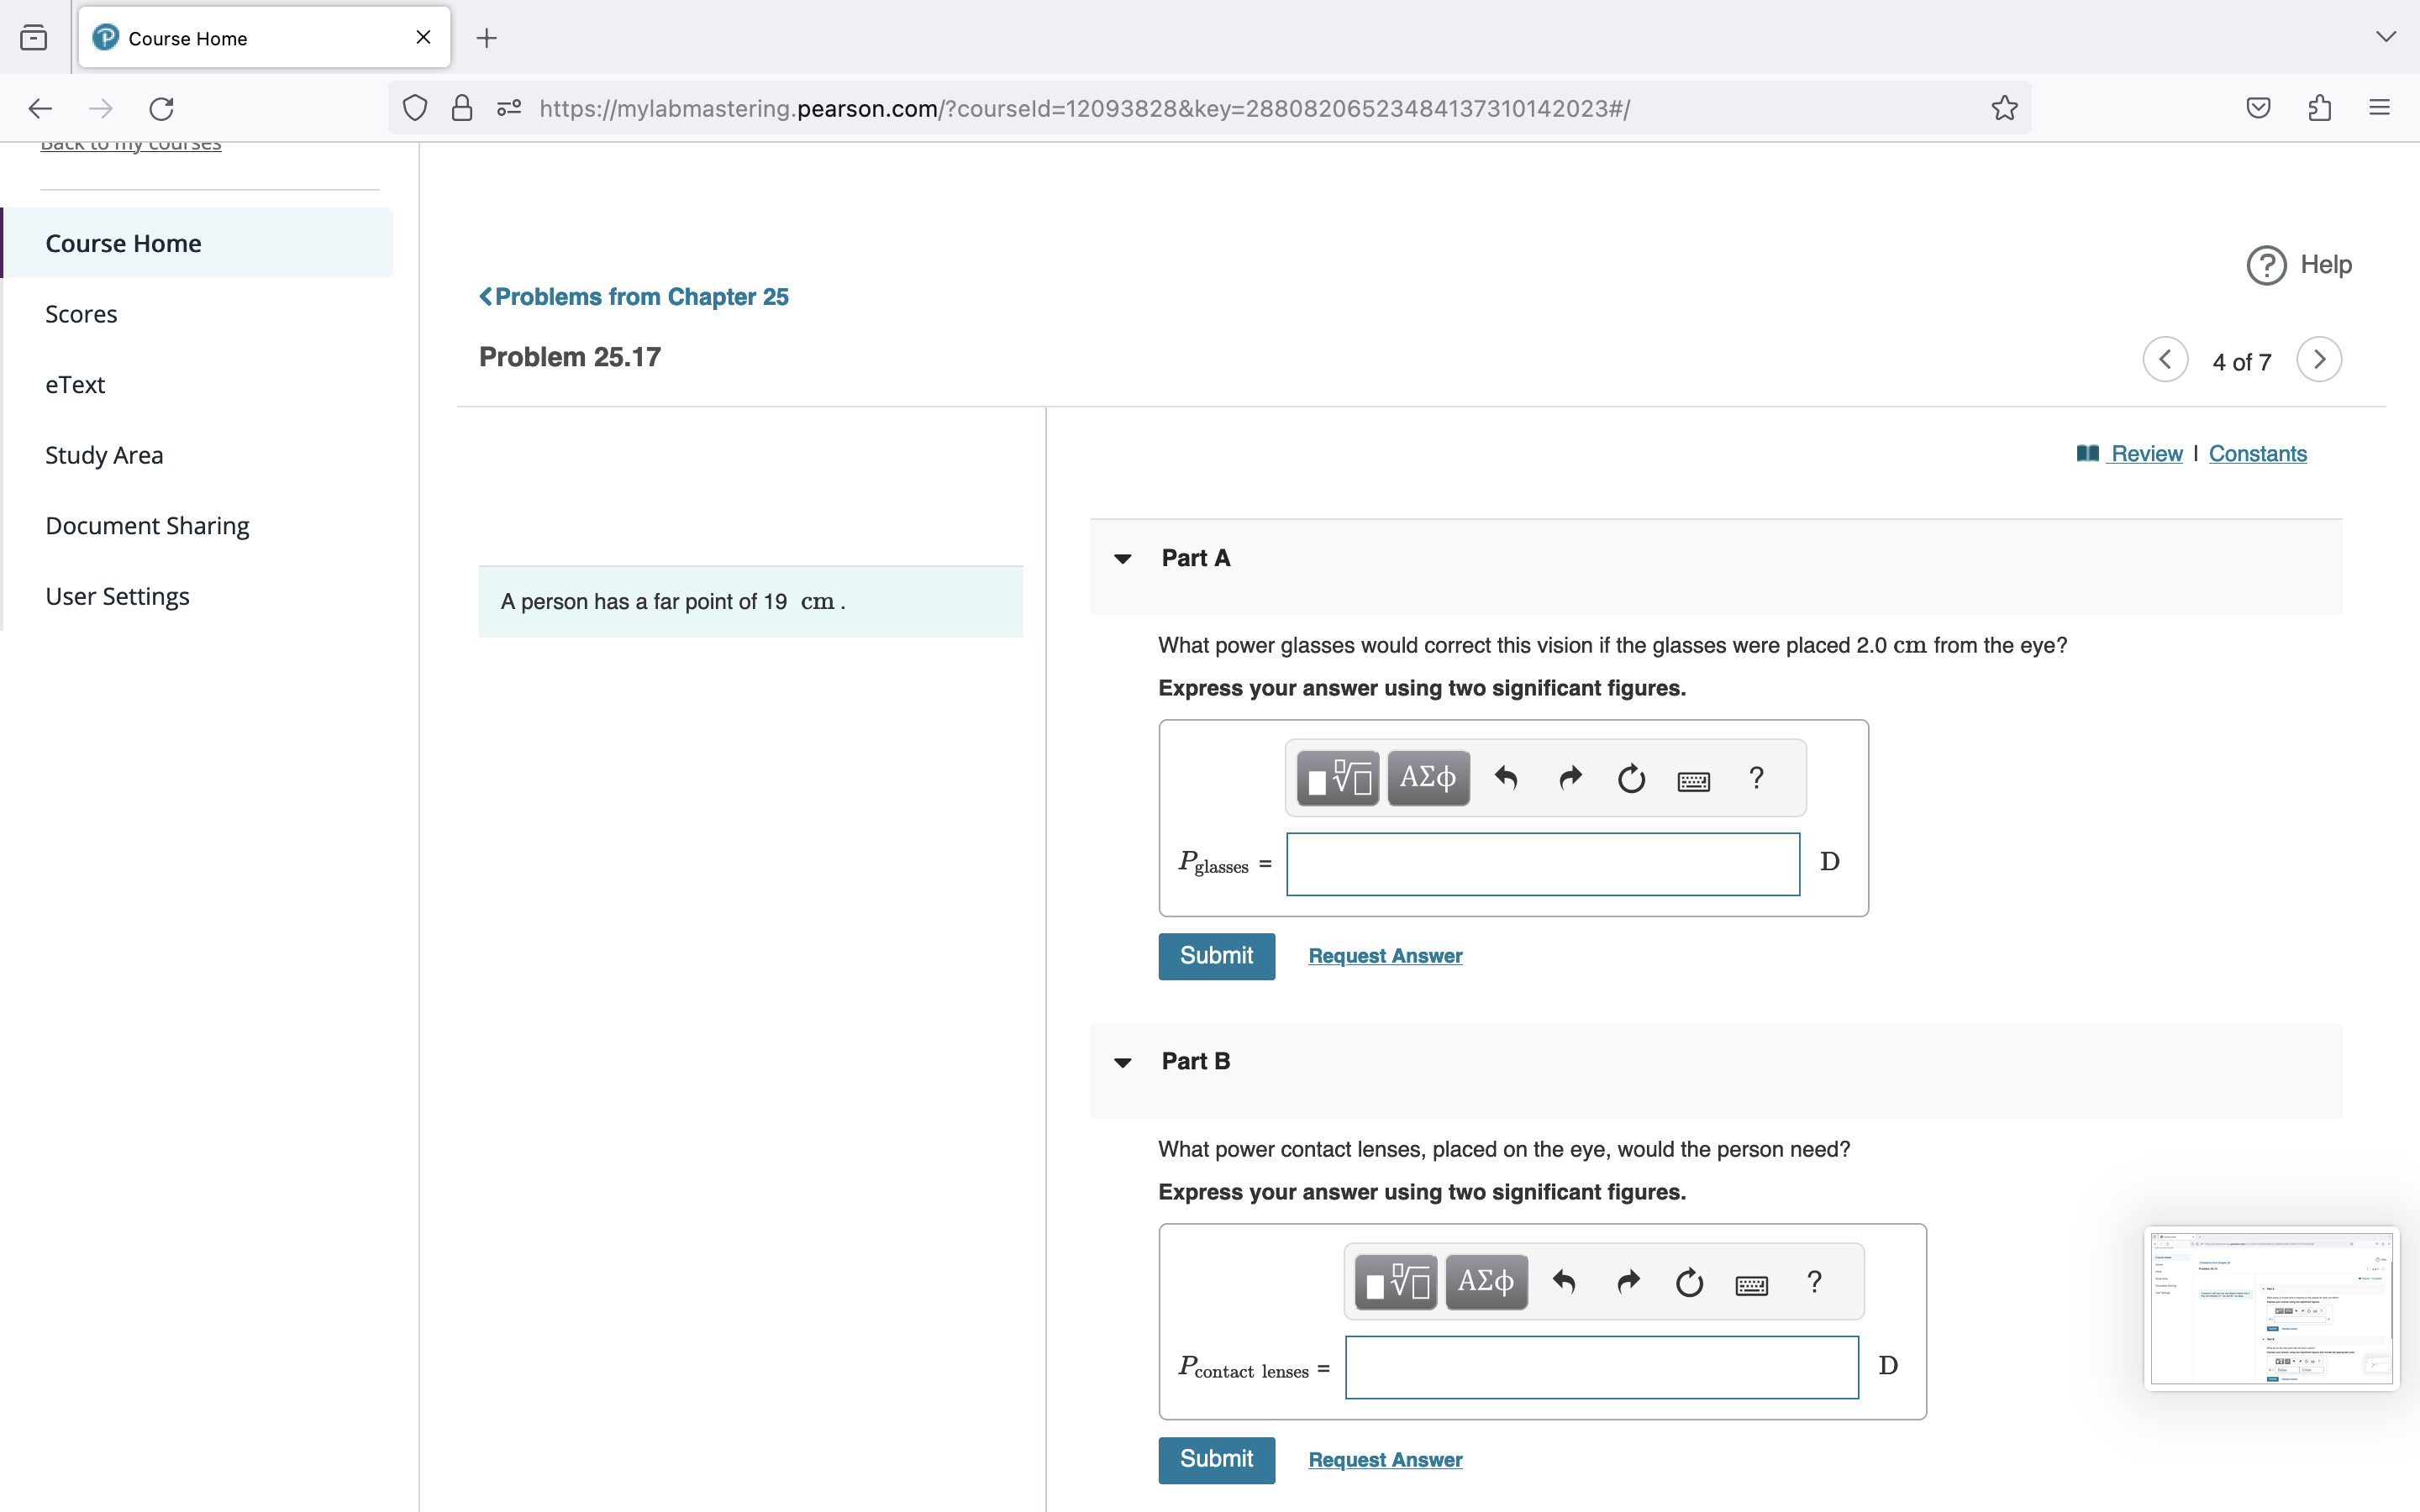Open question mark help in Part A toolbar
The image size is (2420, 1512).
tap(1756, 778)
